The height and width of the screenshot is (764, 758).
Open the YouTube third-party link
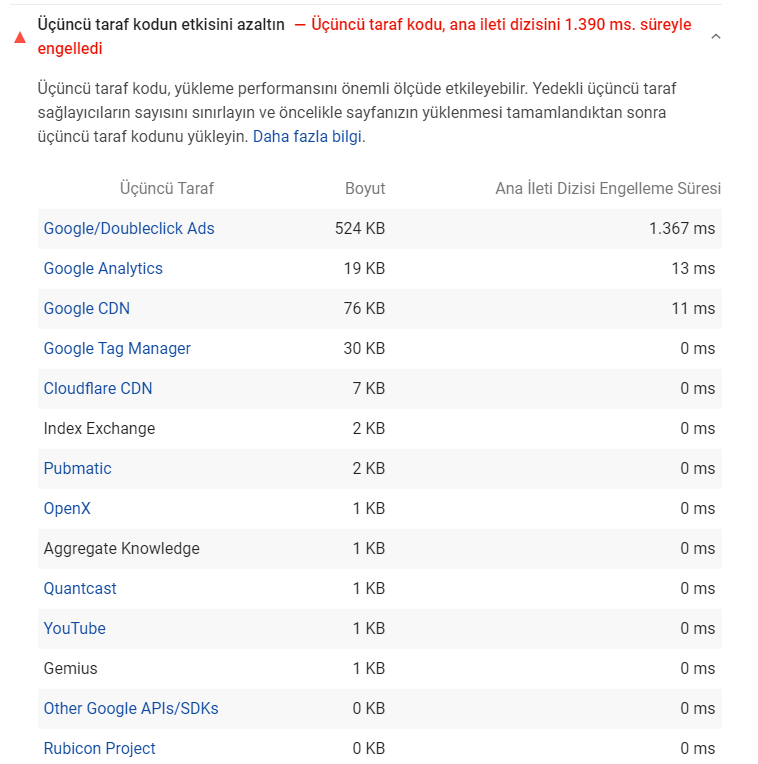coord(75,628)
